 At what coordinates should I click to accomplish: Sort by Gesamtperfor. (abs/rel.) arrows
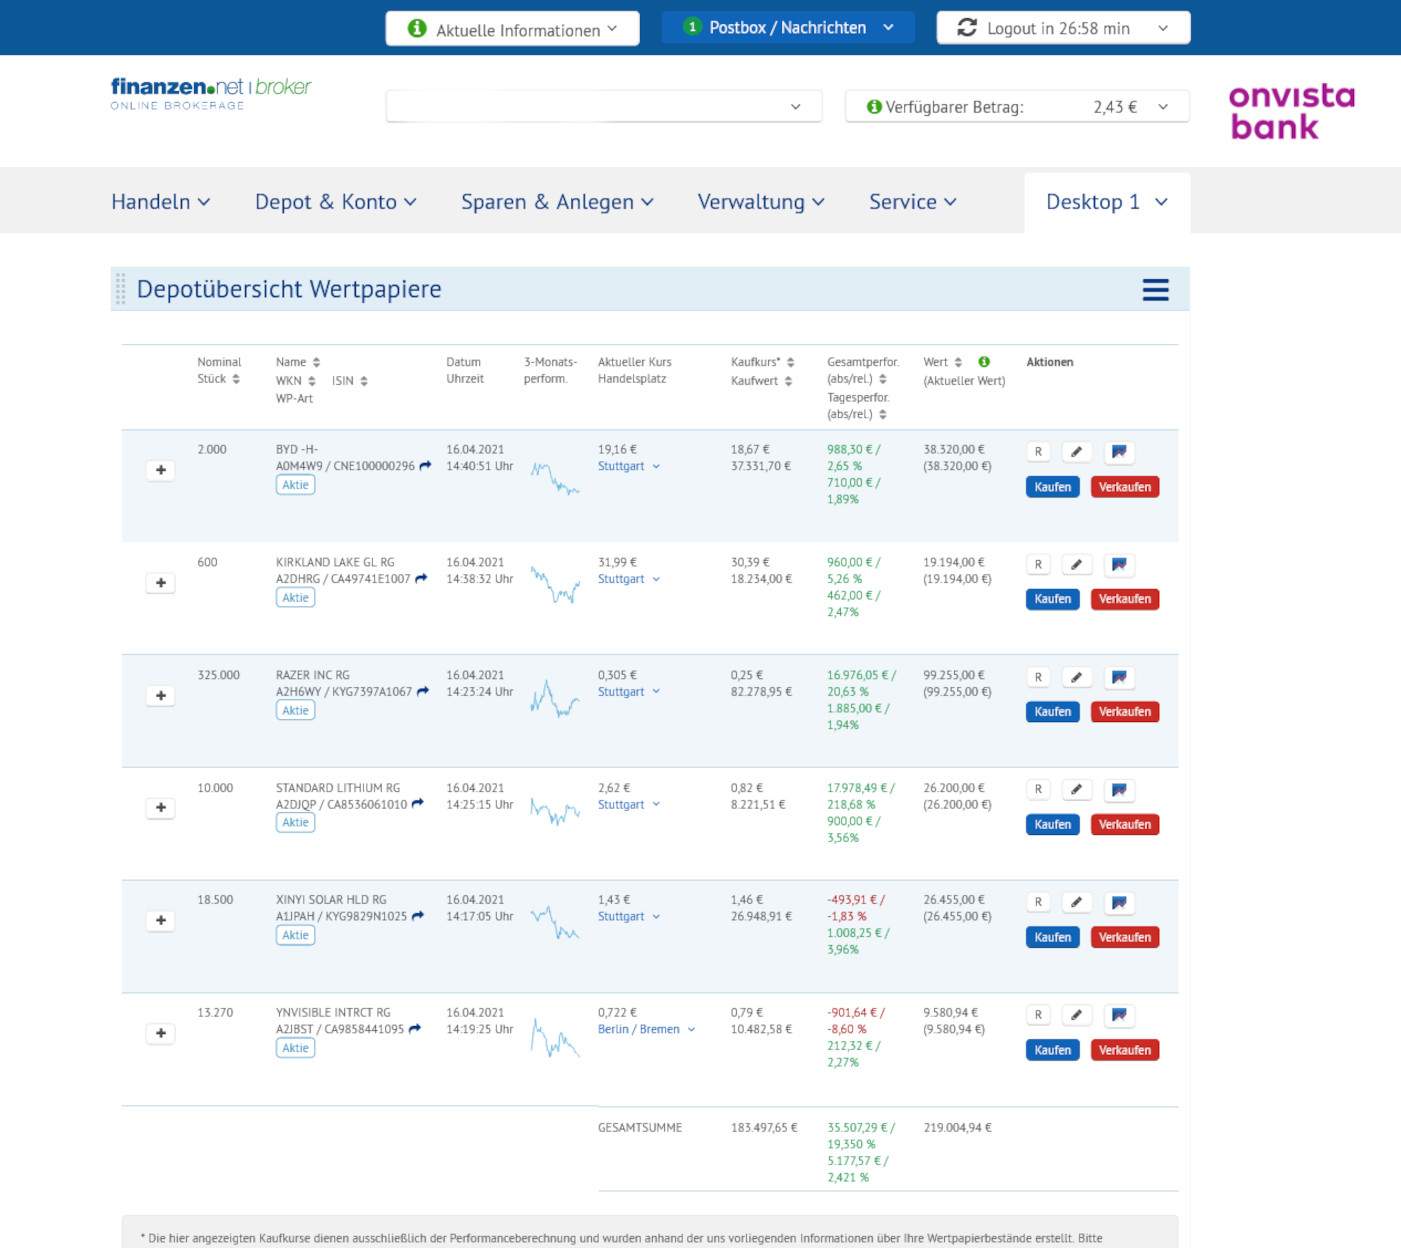coord(883,379)
